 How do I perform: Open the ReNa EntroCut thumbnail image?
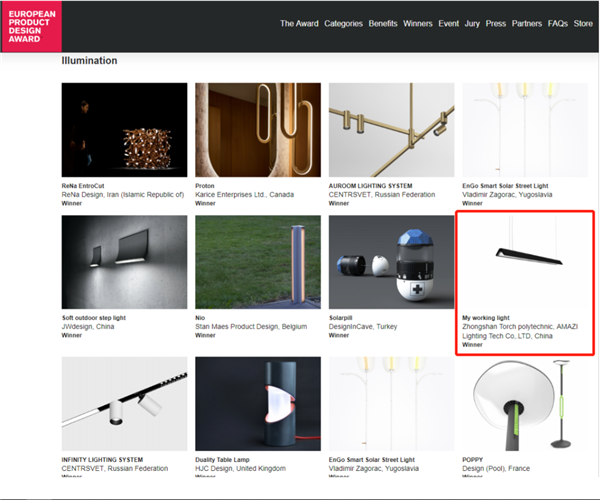coord(124,130)
